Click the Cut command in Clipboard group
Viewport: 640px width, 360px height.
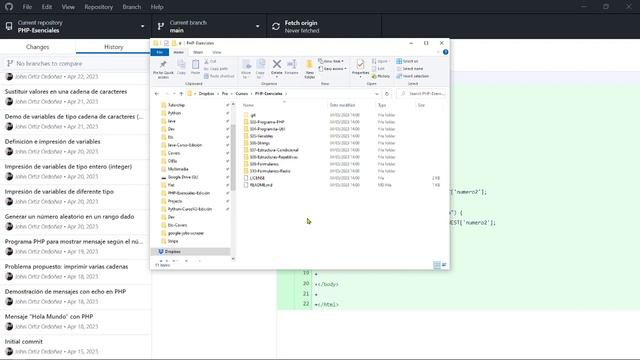(211, 61)
